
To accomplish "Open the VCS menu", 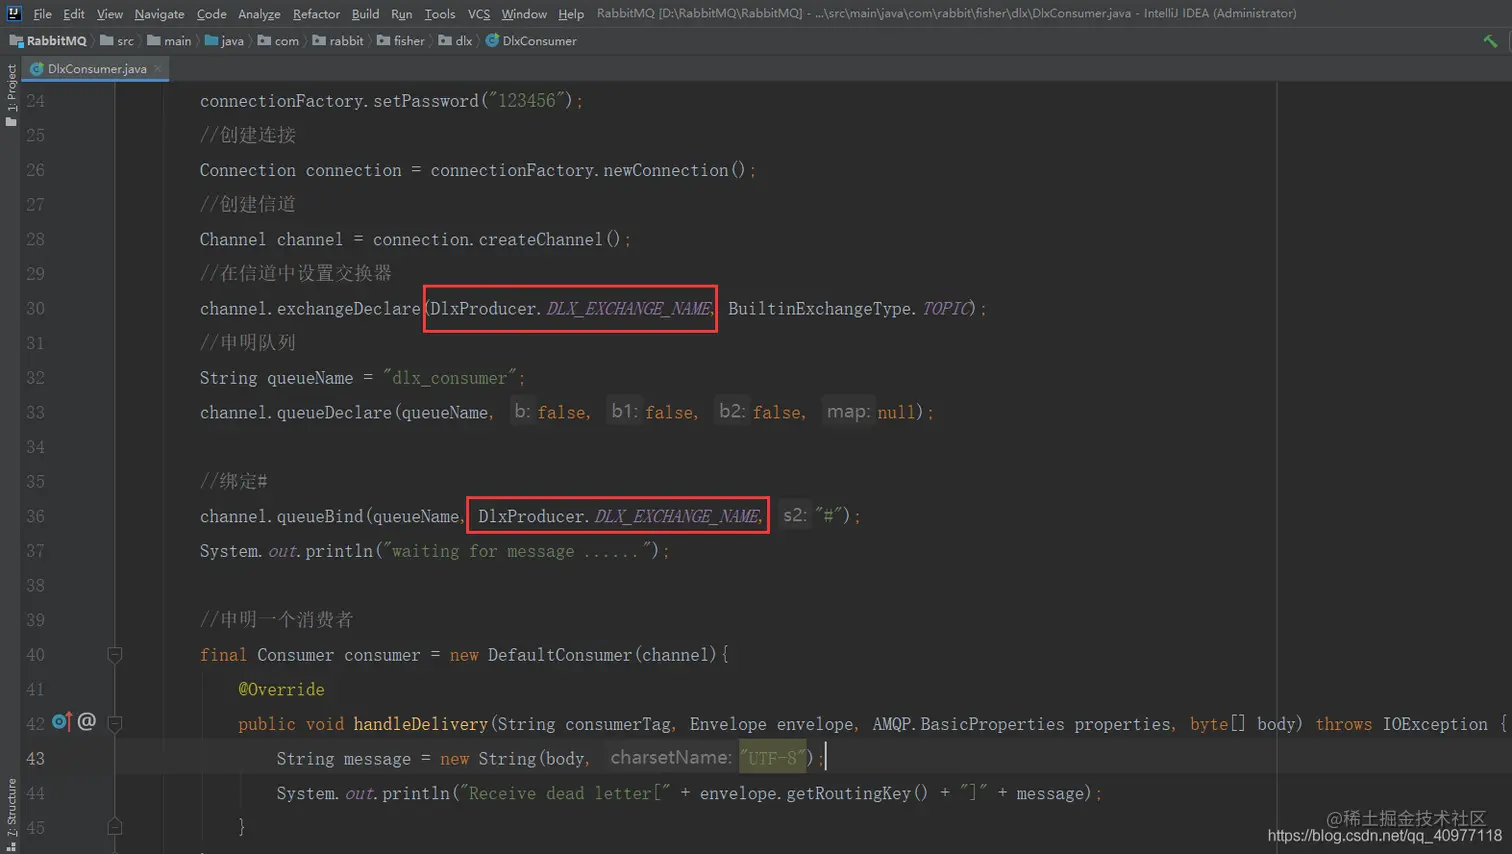I will (x=479, y=14).
